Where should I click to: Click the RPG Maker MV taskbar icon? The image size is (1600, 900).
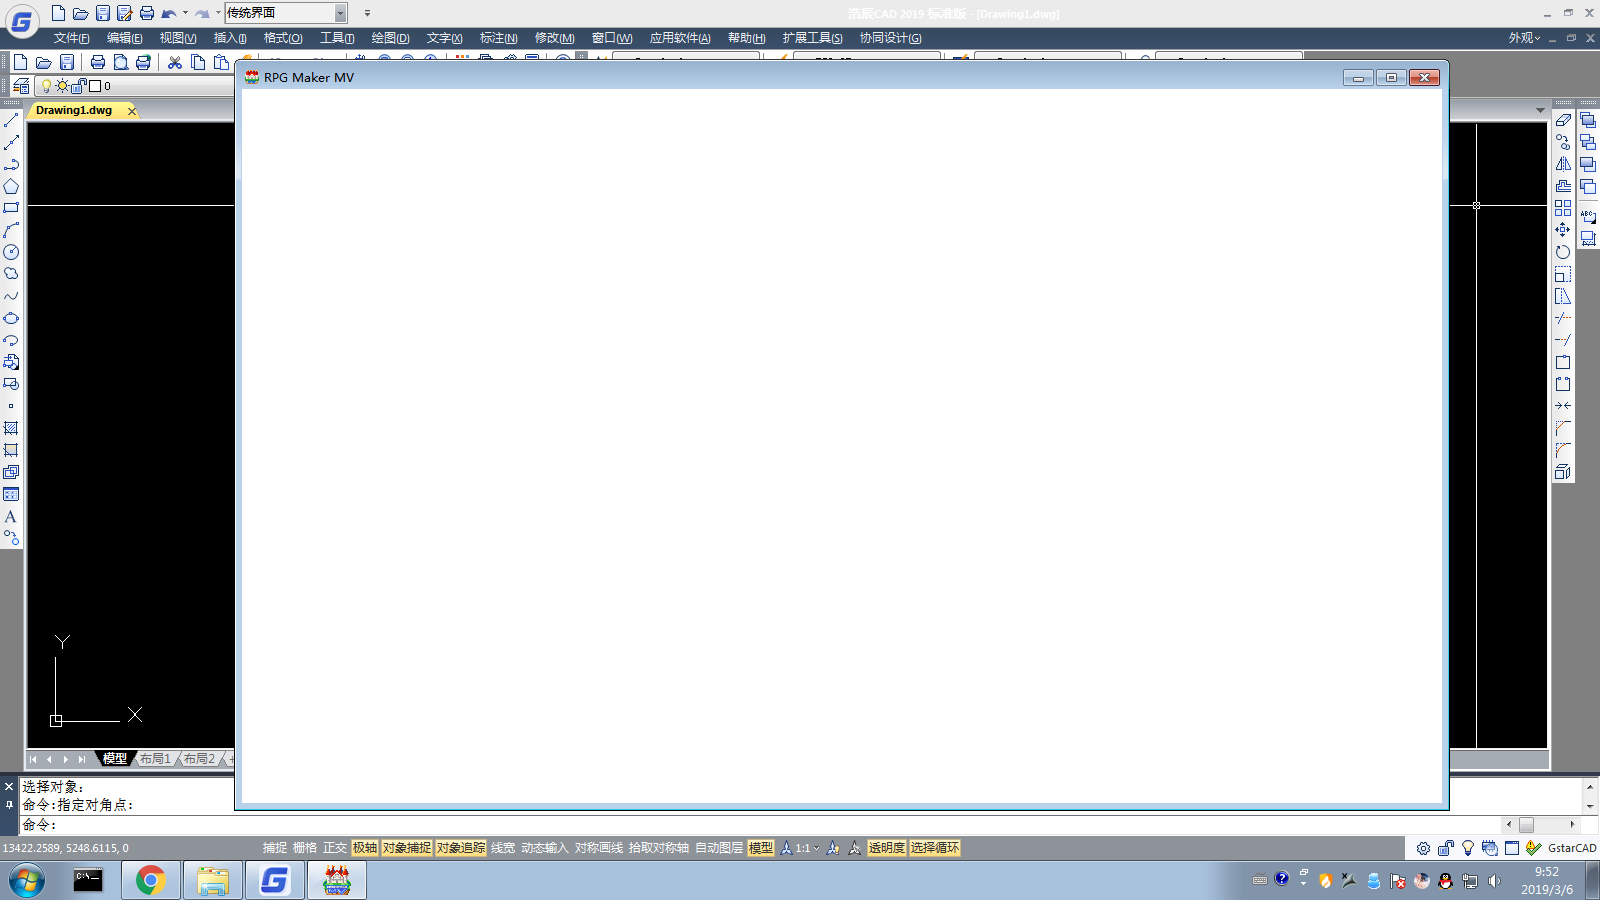(x=337, y=880)
